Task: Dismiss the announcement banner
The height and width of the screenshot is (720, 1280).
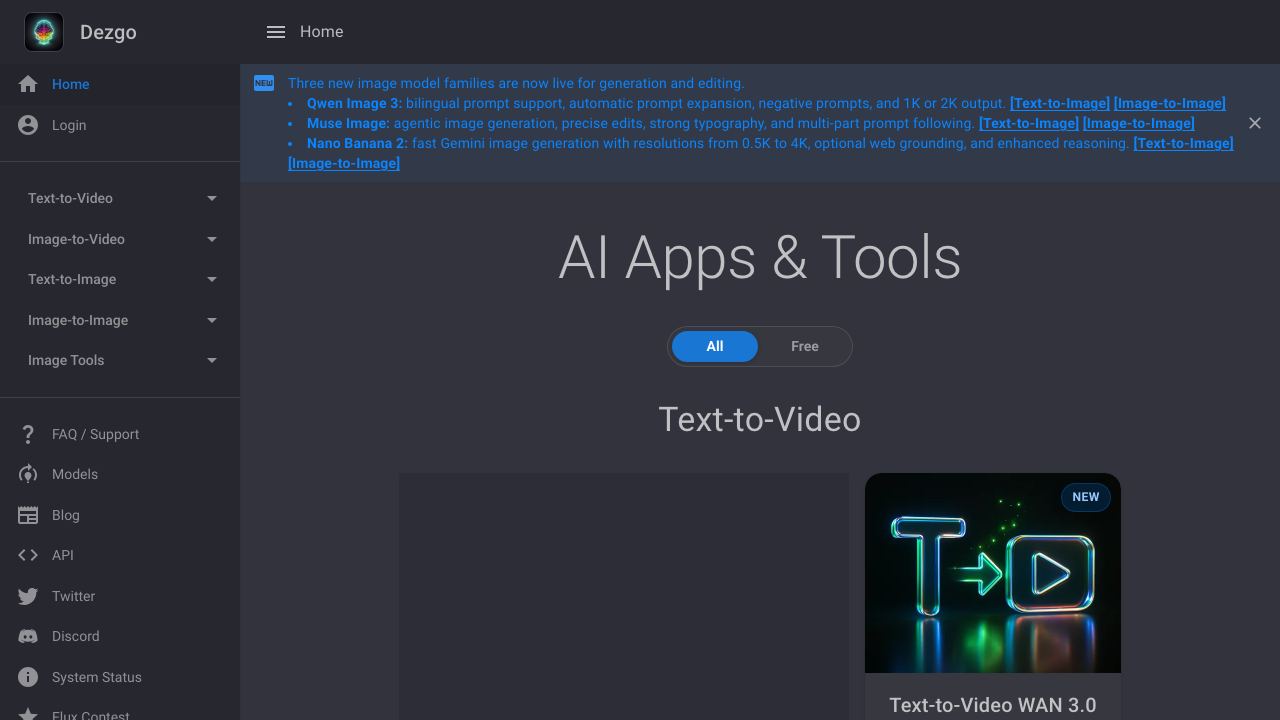Action: click(x=1255, y=123)
